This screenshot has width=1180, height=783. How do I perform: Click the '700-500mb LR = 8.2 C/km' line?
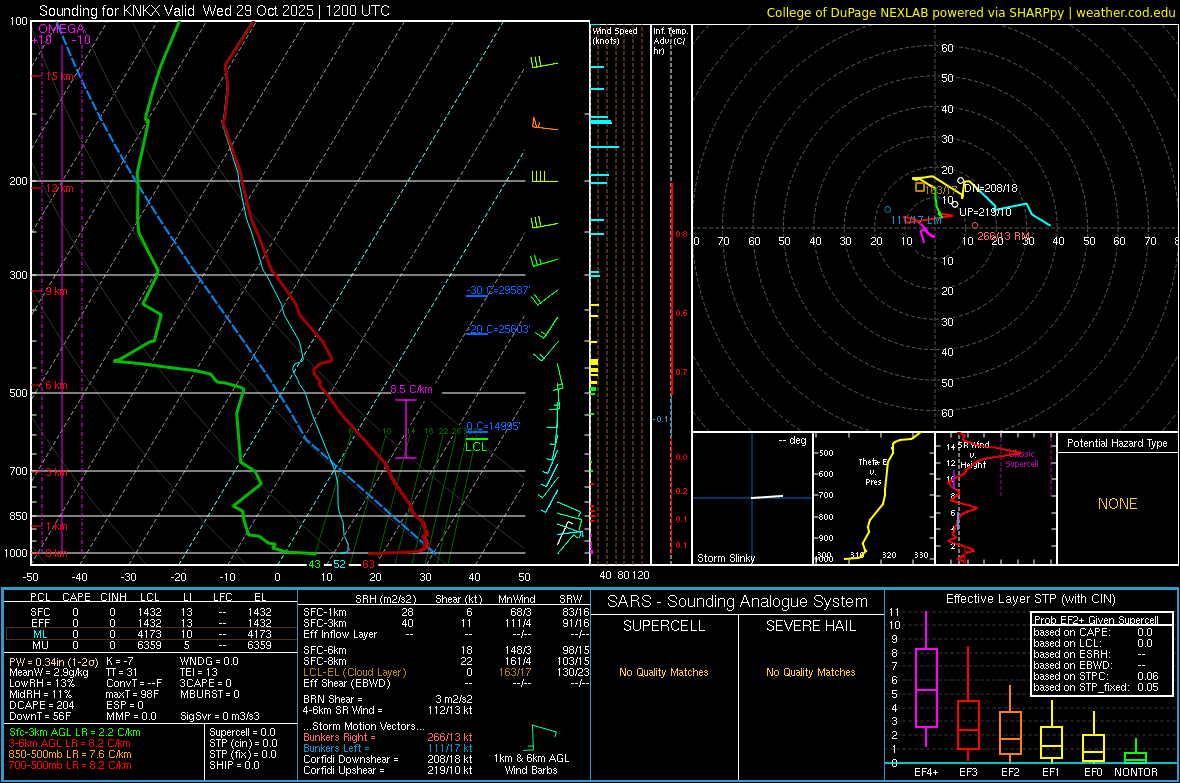click(70, 765)
